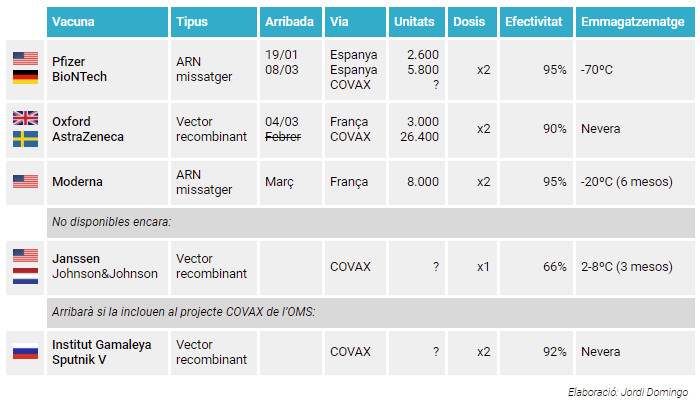Image resolution: width=700 pixels, height=407 pixels.
Task: Click the 'Elaboració: Jordi Domingo' credit text
Action: 628,392
